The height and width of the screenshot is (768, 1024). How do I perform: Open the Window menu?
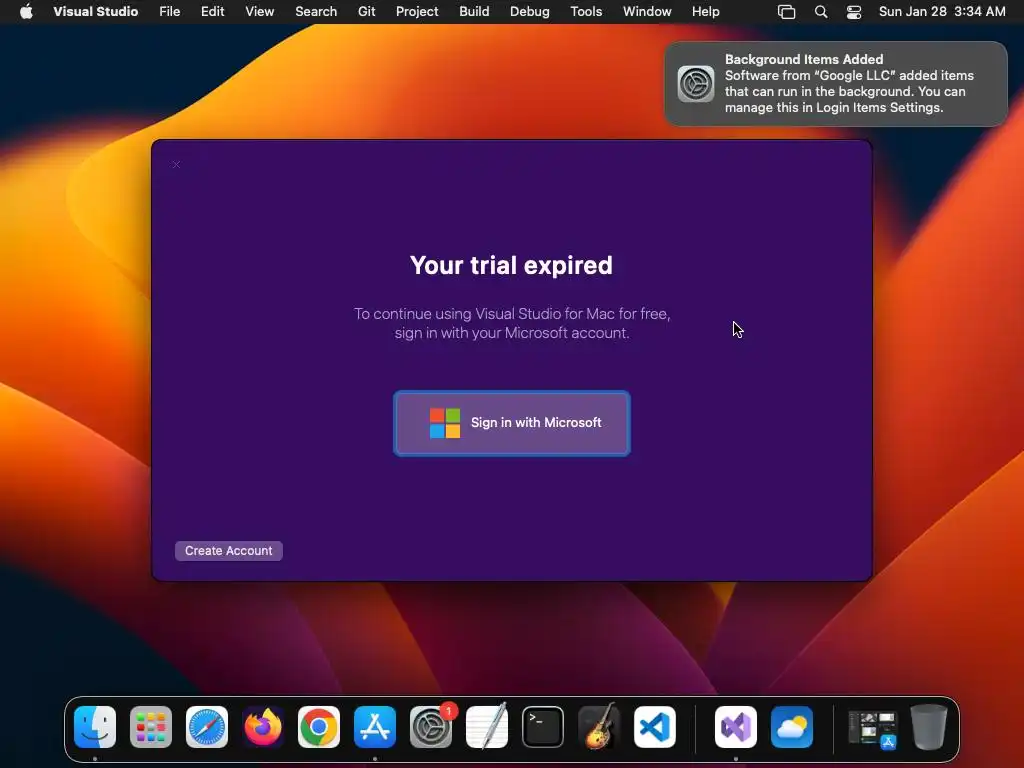click(x=647, y=12)
